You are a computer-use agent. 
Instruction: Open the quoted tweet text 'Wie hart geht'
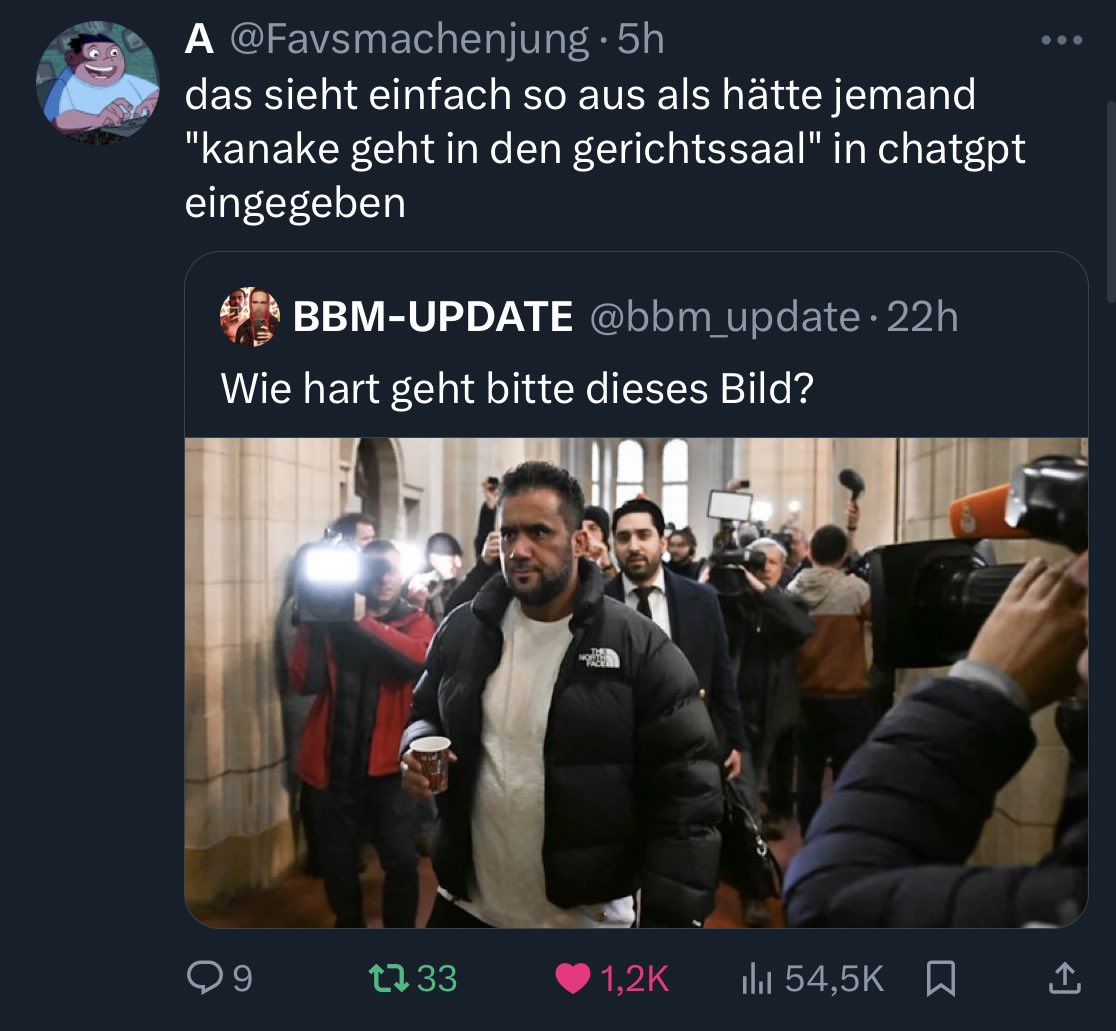coord(348,389)
